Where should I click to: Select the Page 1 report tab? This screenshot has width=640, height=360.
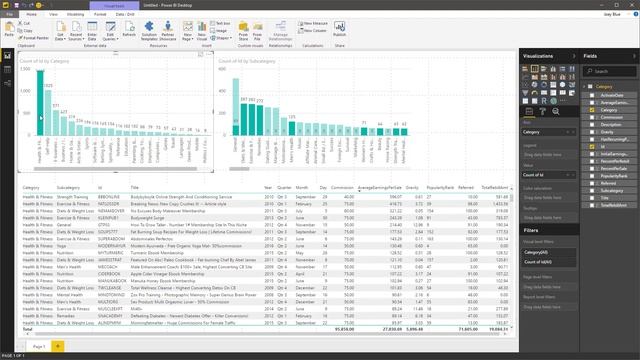(x=39, y=347)
